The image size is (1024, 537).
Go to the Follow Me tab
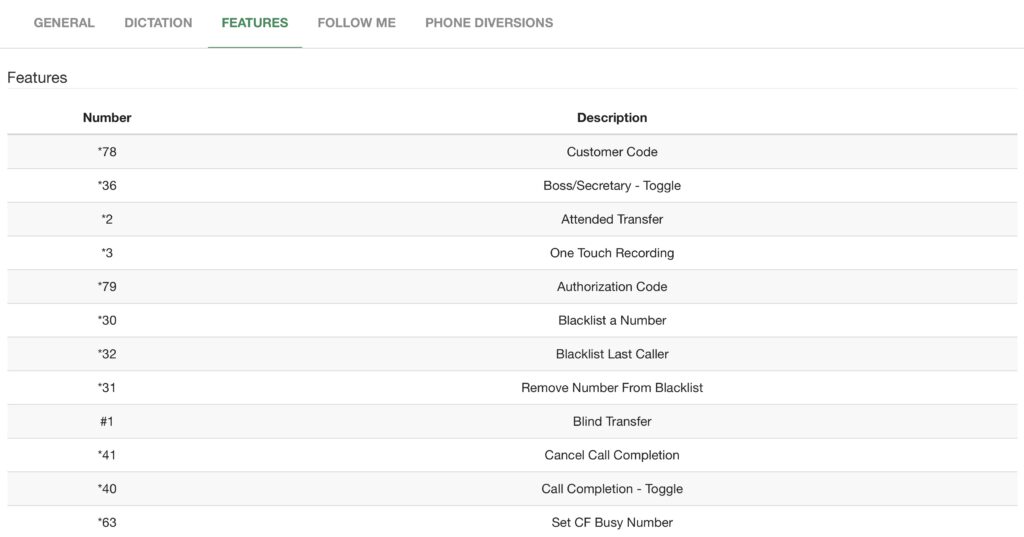click(x=356, y=23)
